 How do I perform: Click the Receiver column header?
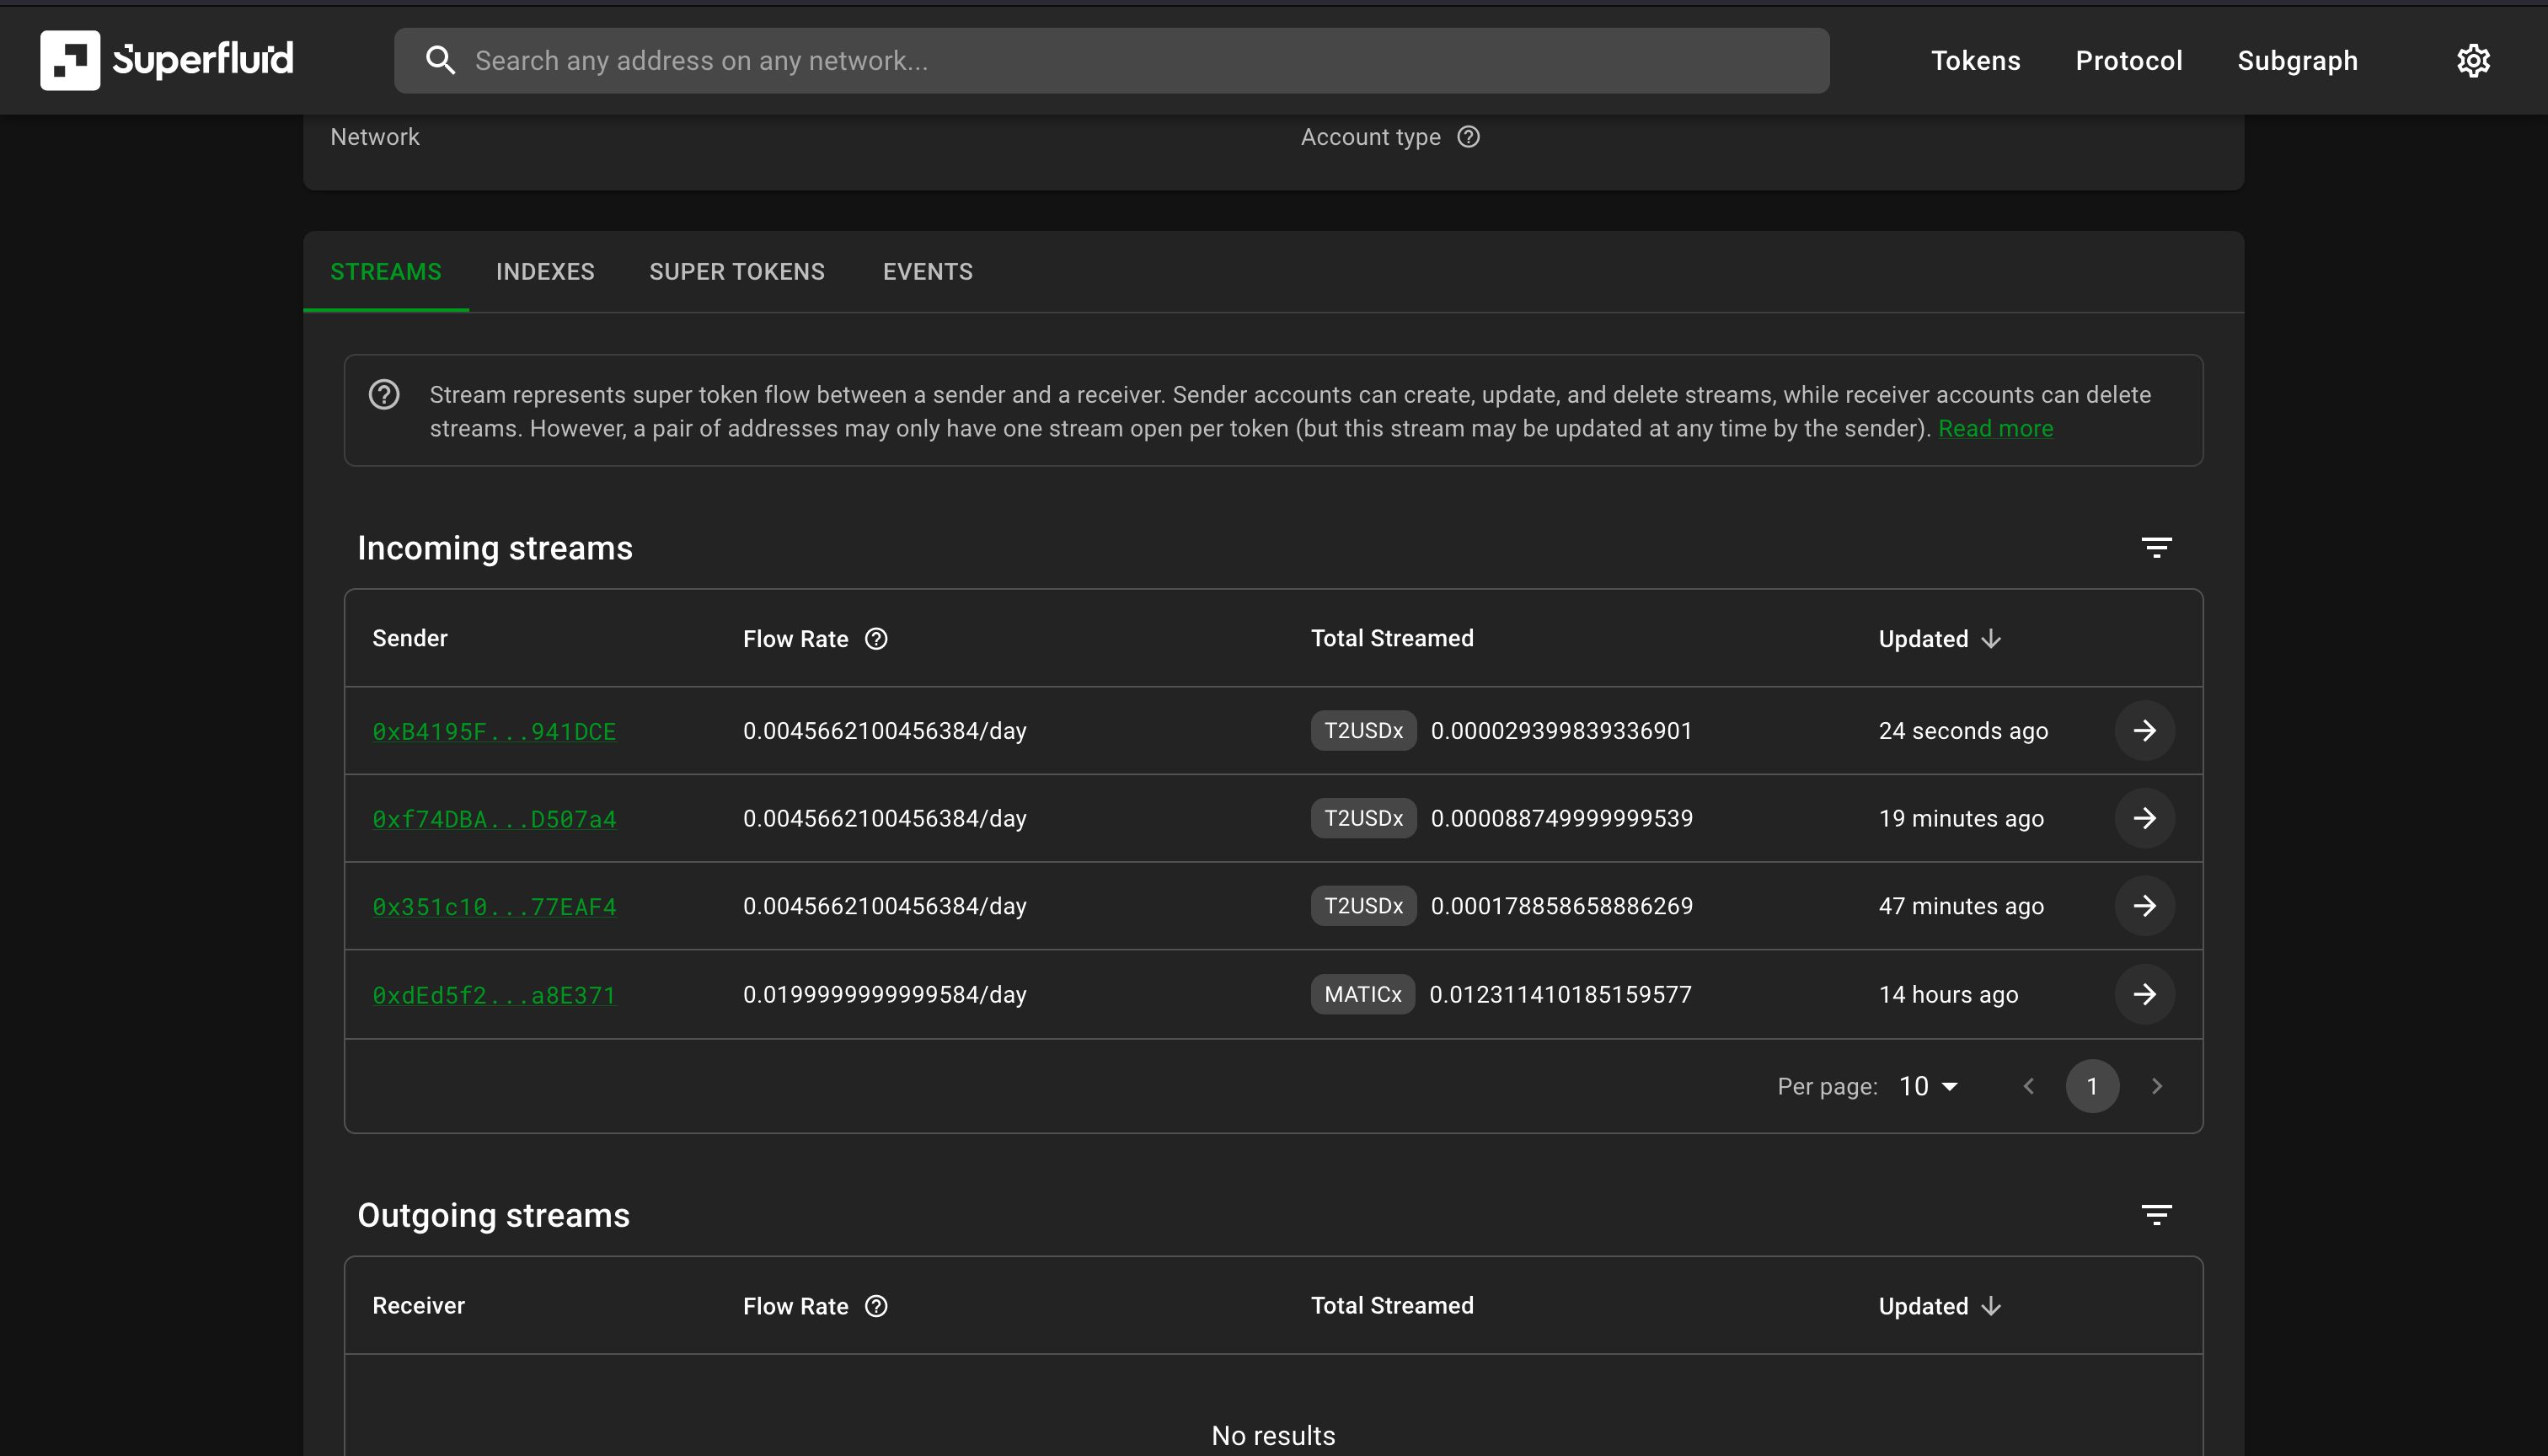(418, 1305)
